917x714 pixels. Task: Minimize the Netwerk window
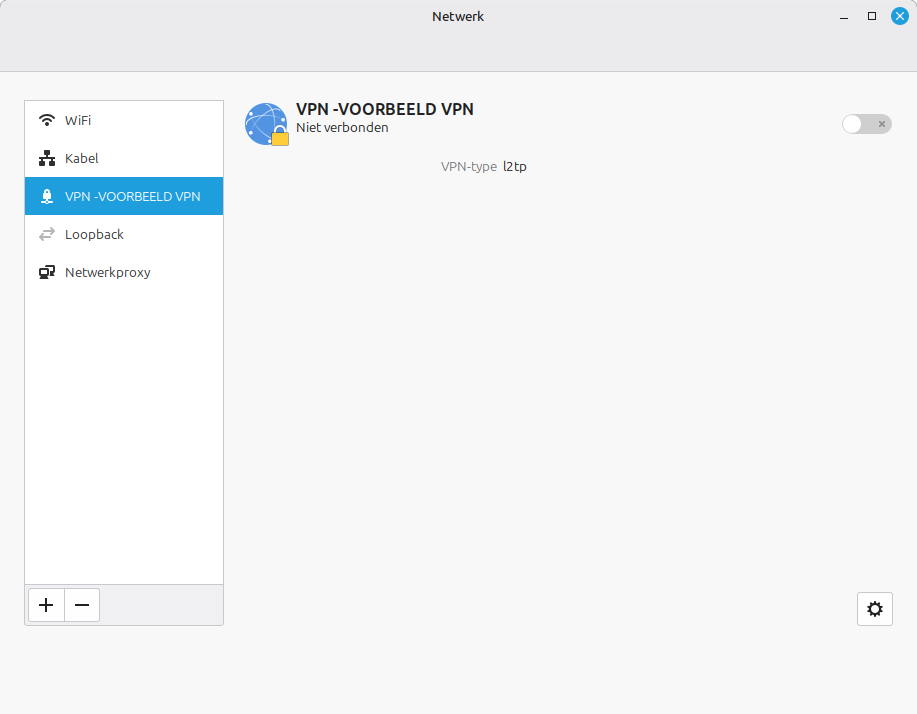click(x=844, y=16)
